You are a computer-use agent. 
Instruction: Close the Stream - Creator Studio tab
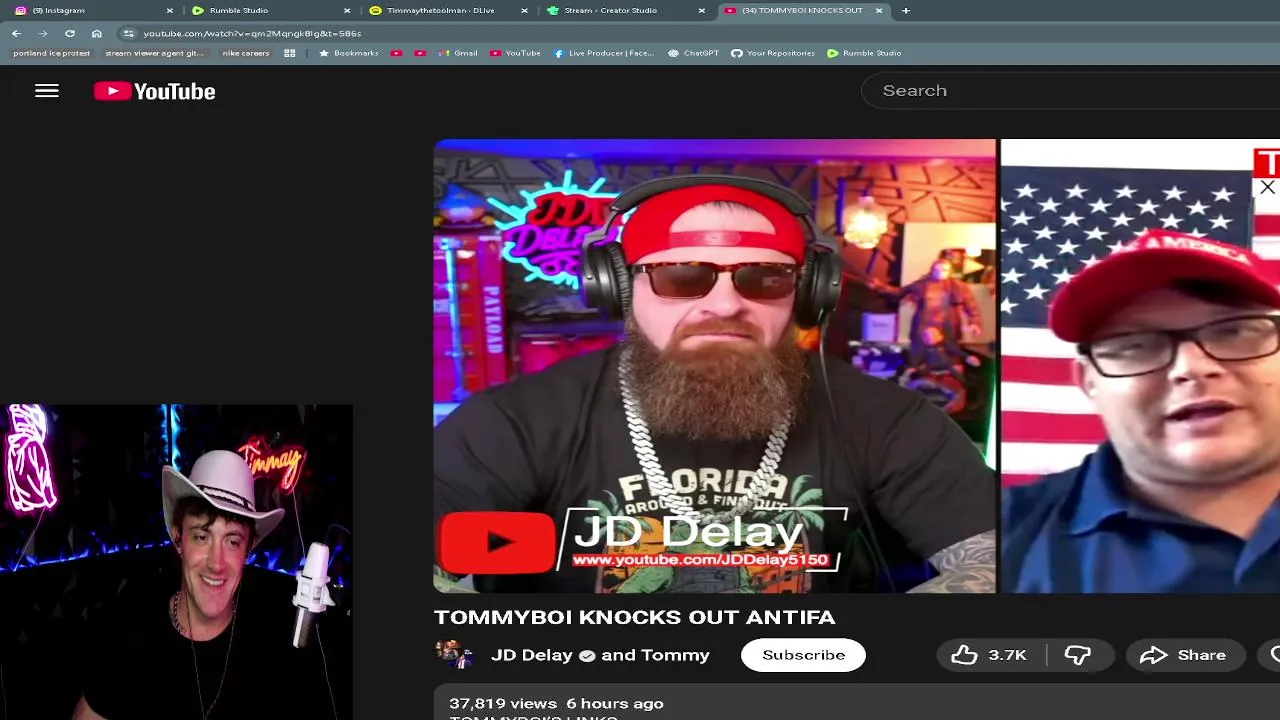click(x=701, y=10)
